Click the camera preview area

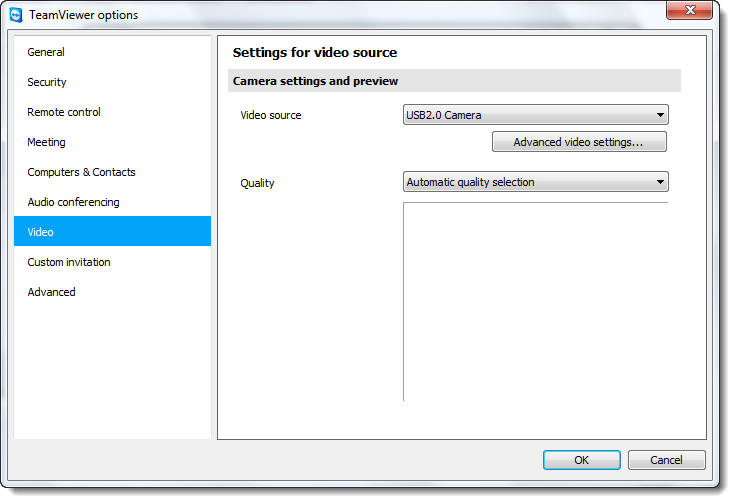click(536, 301)
